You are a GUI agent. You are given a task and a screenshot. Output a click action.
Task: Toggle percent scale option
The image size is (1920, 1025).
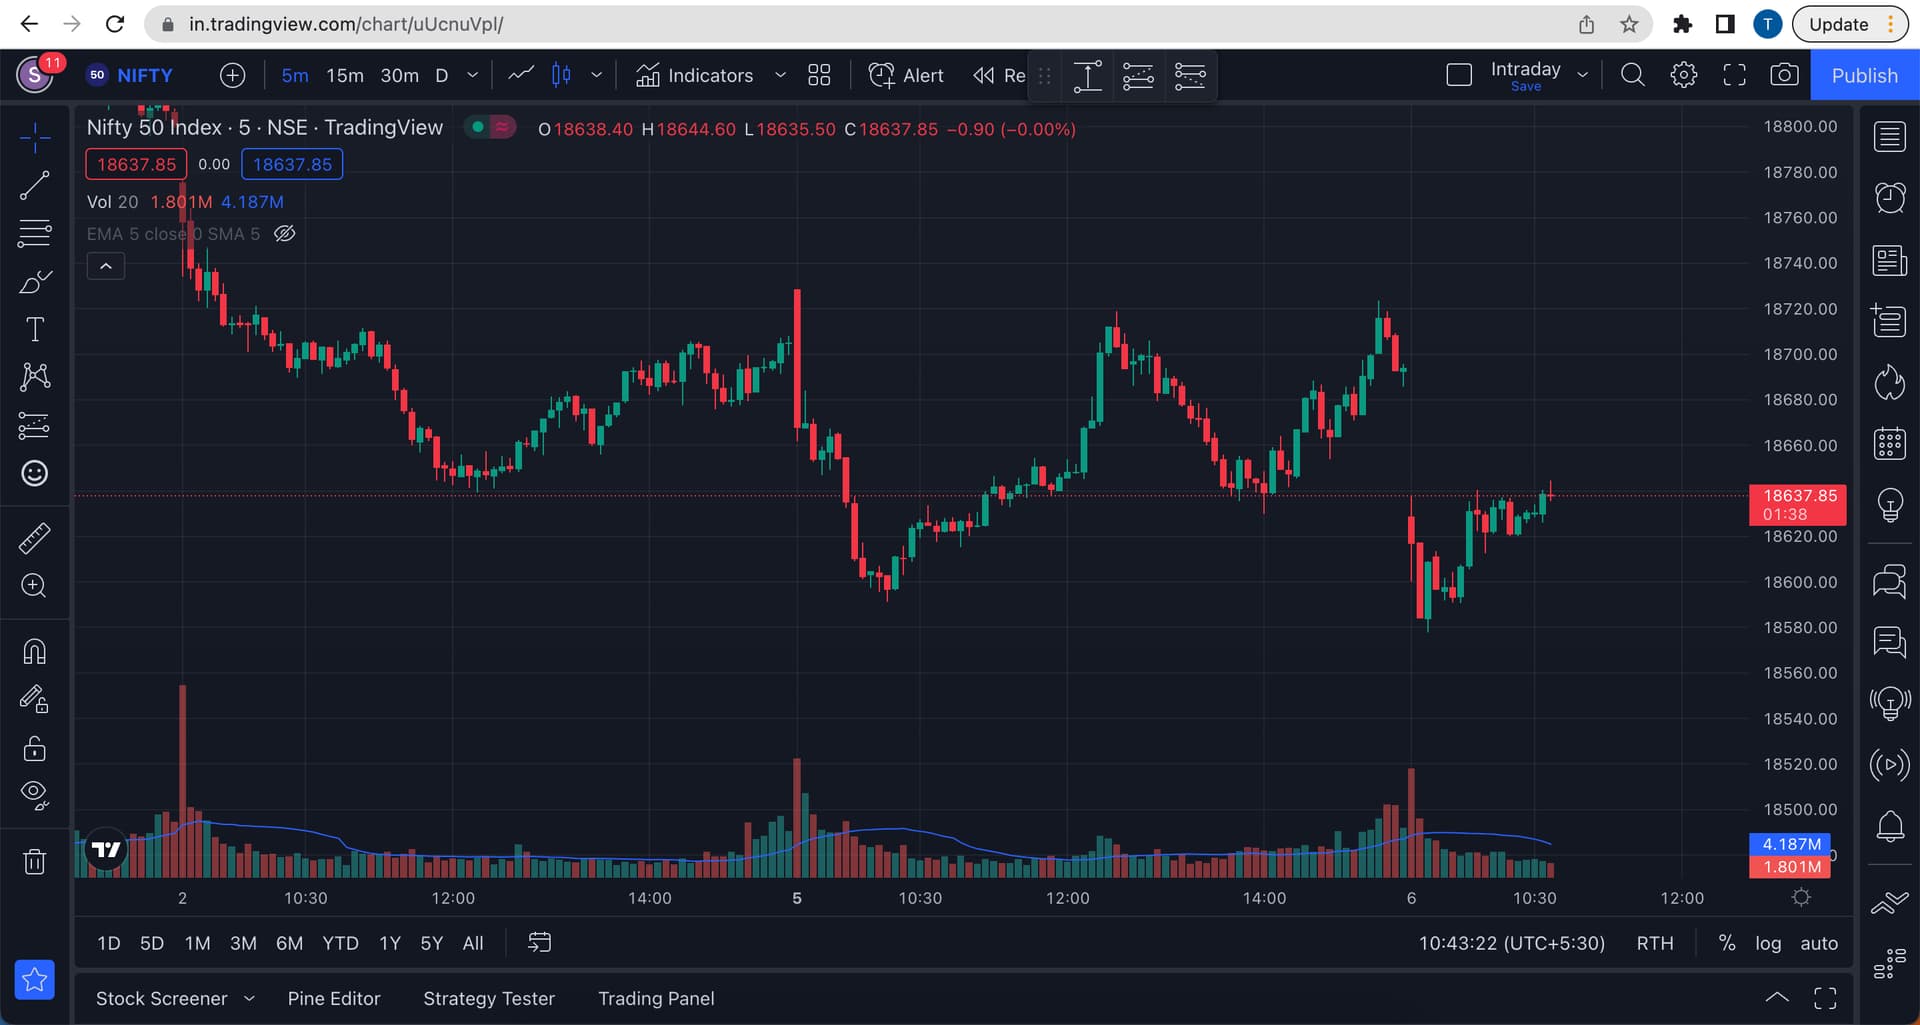[1727, 943]
